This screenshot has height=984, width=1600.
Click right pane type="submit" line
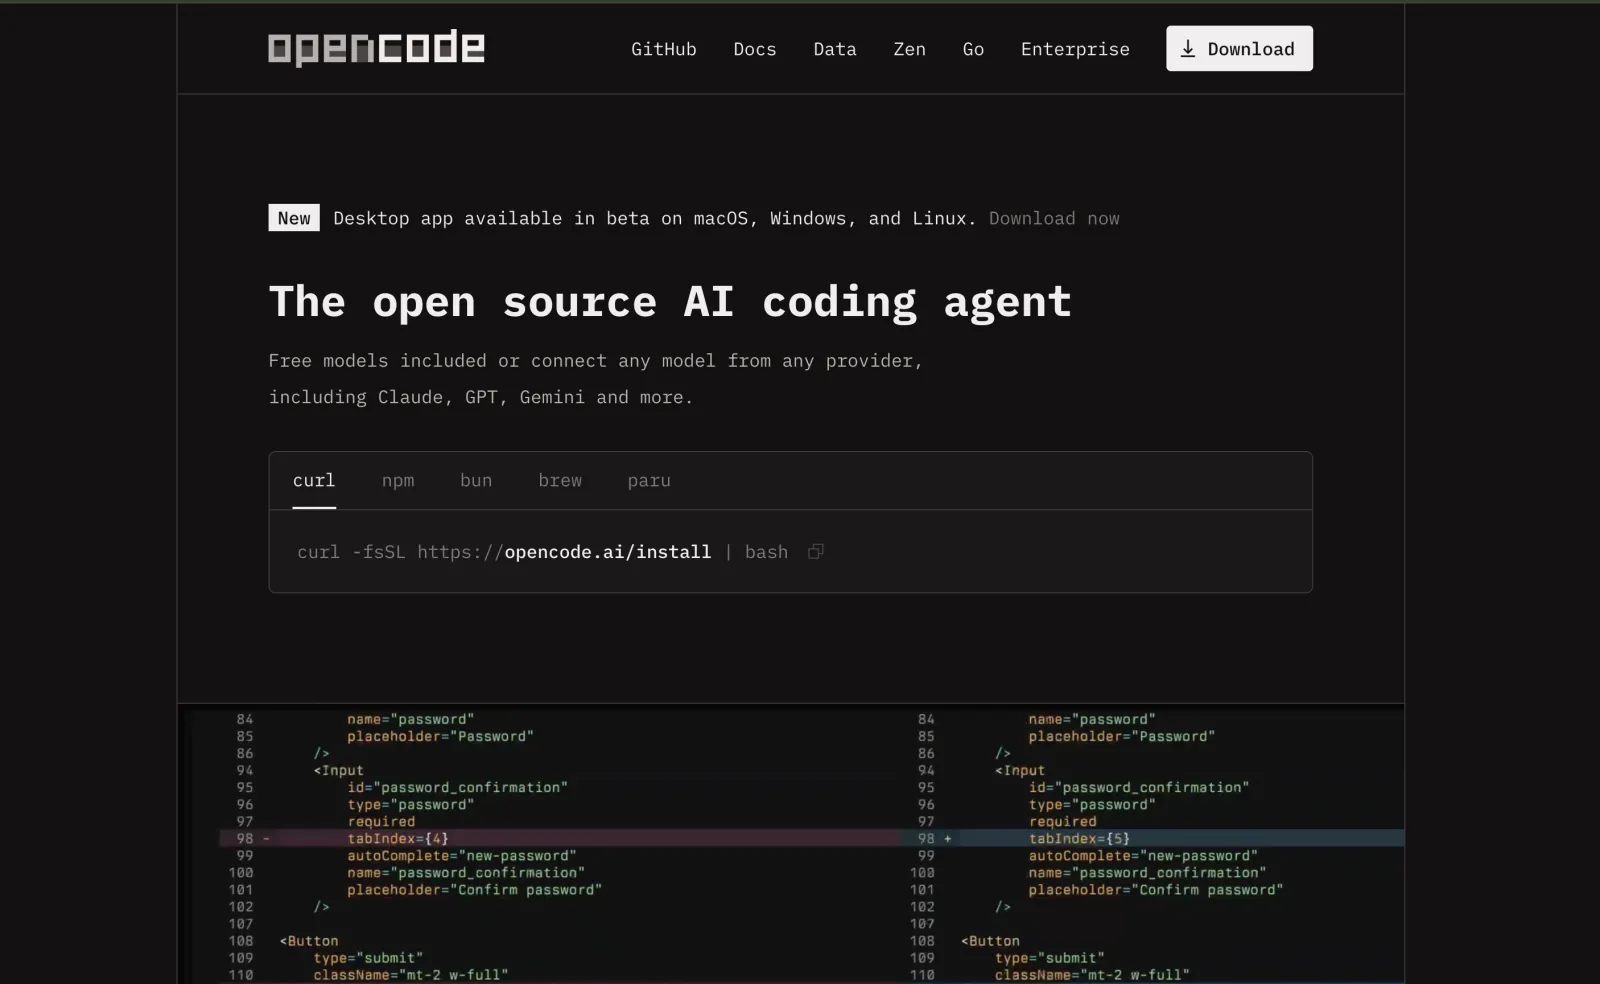(1049, 957)
